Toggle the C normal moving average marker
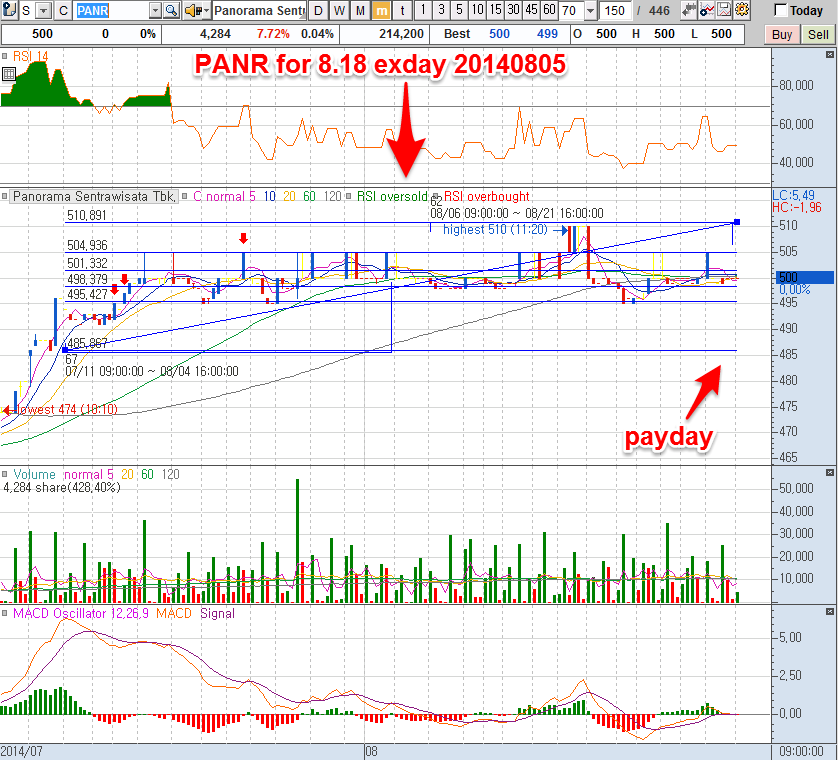This screenshot has width=838, height=760. (184, 197)
